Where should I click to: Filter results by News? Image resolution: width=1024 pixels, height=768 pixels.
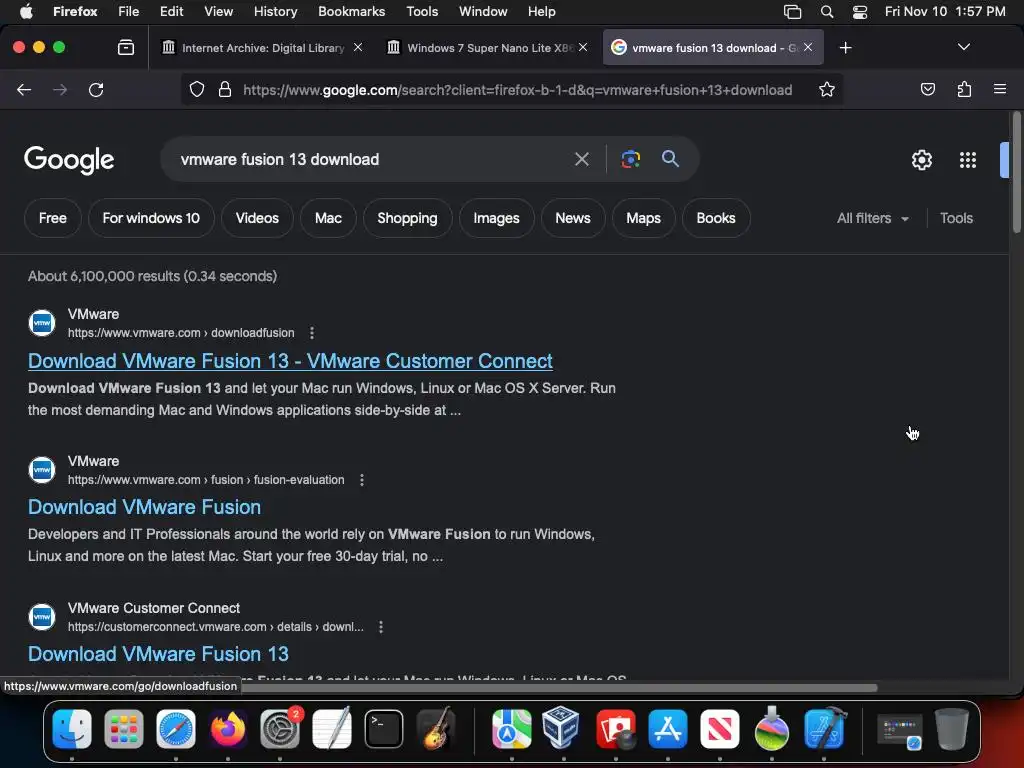pos(573,218)
